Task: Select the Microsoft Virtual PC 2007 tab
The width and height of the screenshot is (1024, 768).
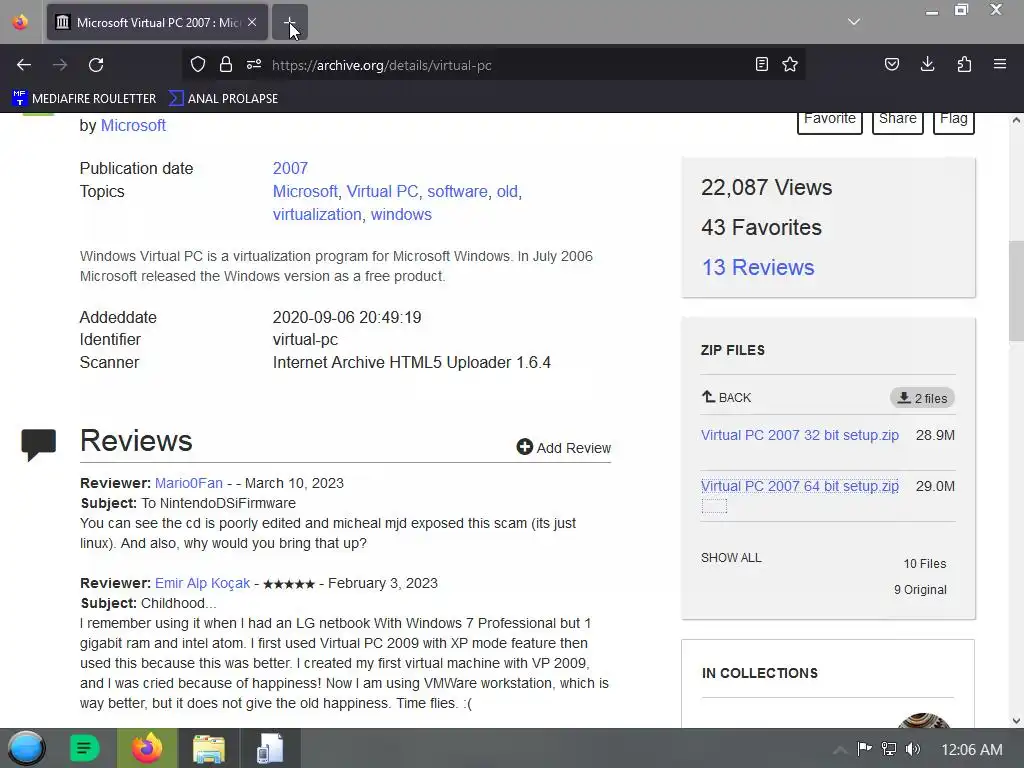Action: pyautogui.click(x=157, y=22)
